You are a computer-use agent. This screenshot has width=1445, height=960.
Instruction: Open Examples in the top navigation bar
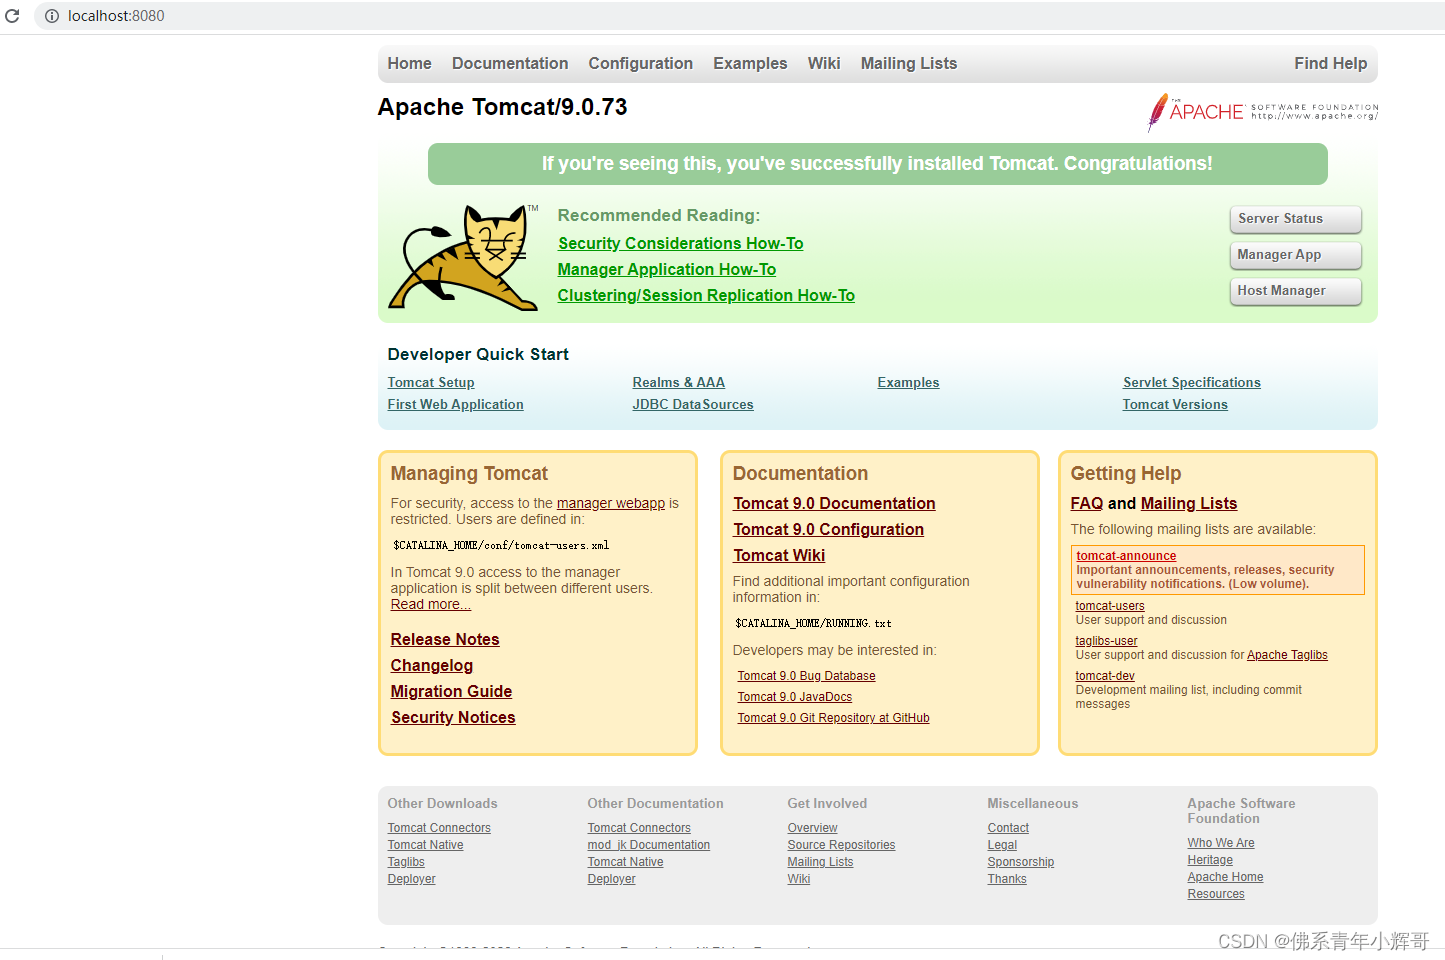(750, 63)
